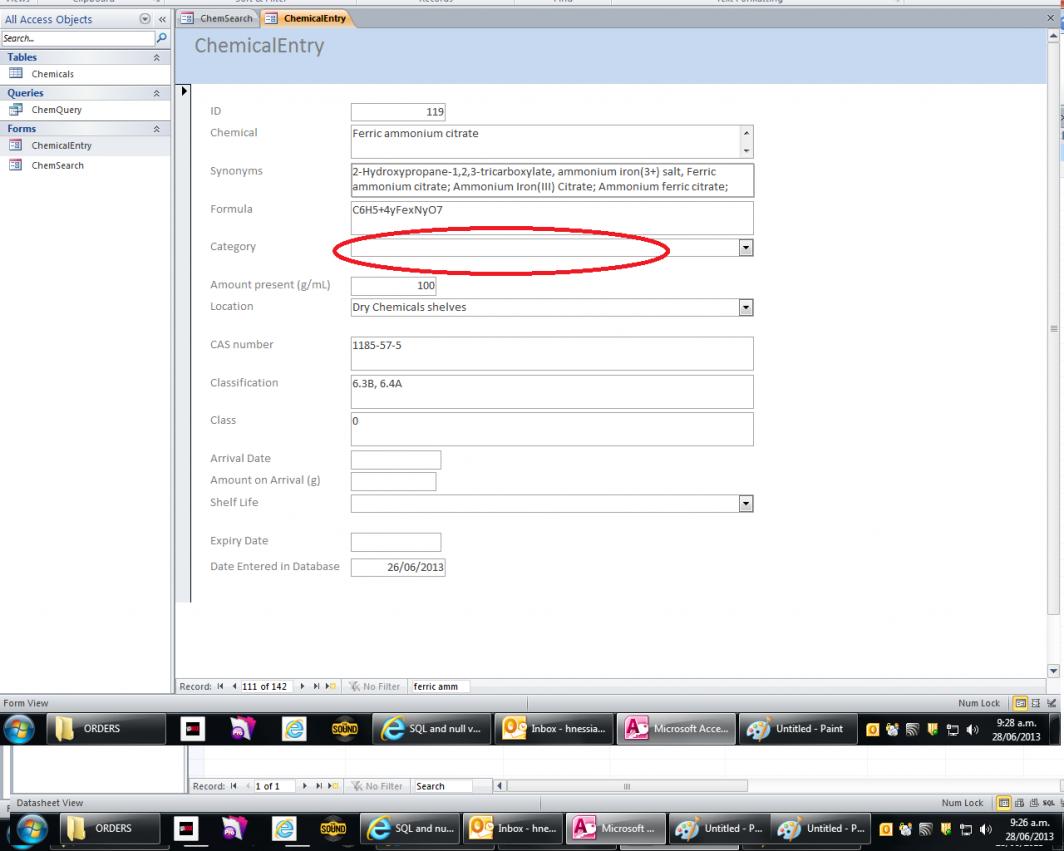Viewport: 1064px width, 851px height.
Task: Close the ChemicalEntry document with X button
Action: click(1050, 18)
